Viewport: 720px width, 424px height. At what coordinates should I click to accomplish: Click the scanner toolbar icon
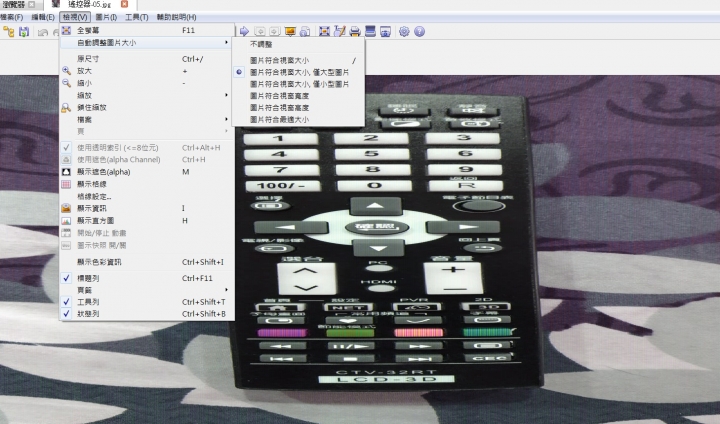tap(370, 31)
